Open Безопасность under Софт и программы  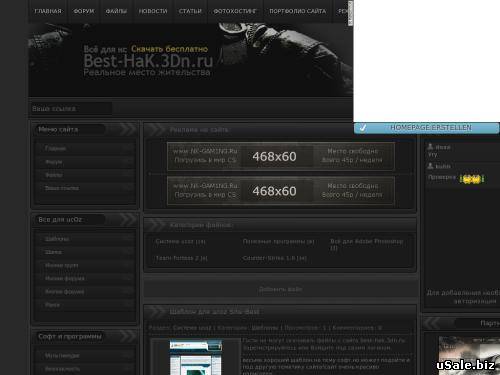(62, 369)
